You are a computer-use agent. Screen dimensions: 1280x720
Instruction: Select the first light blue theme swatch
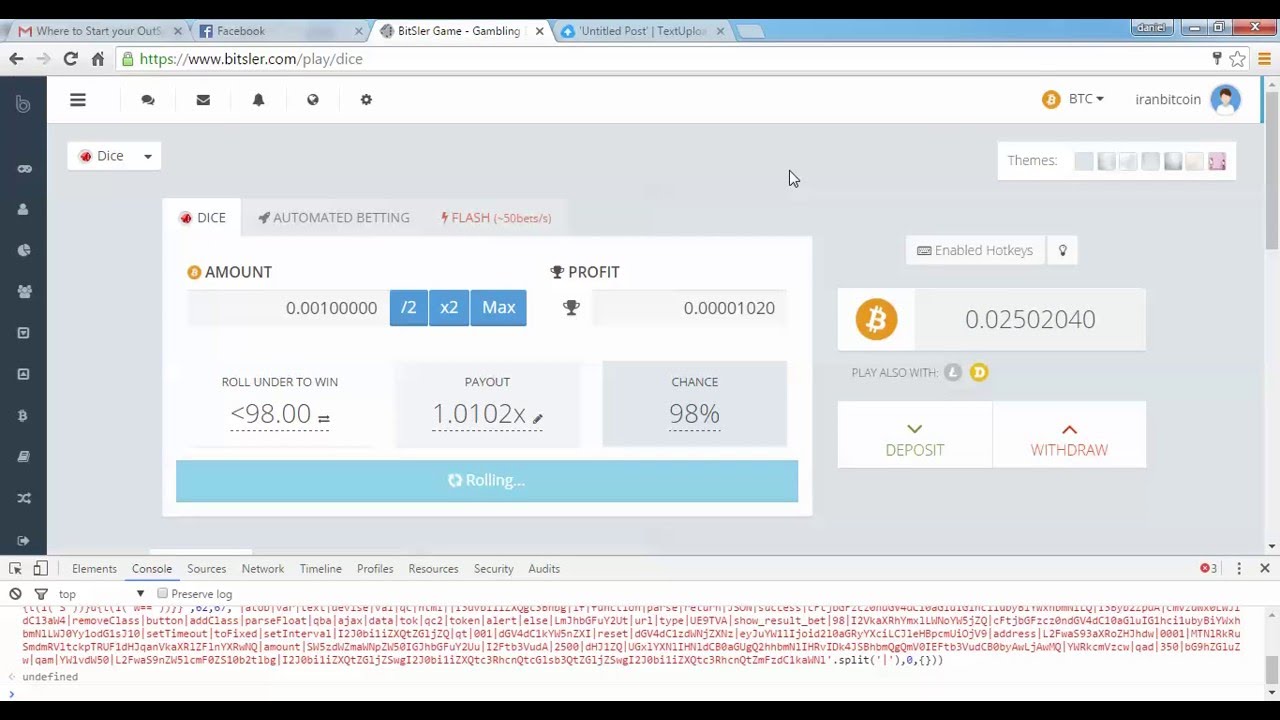[x=1084, y=162]
